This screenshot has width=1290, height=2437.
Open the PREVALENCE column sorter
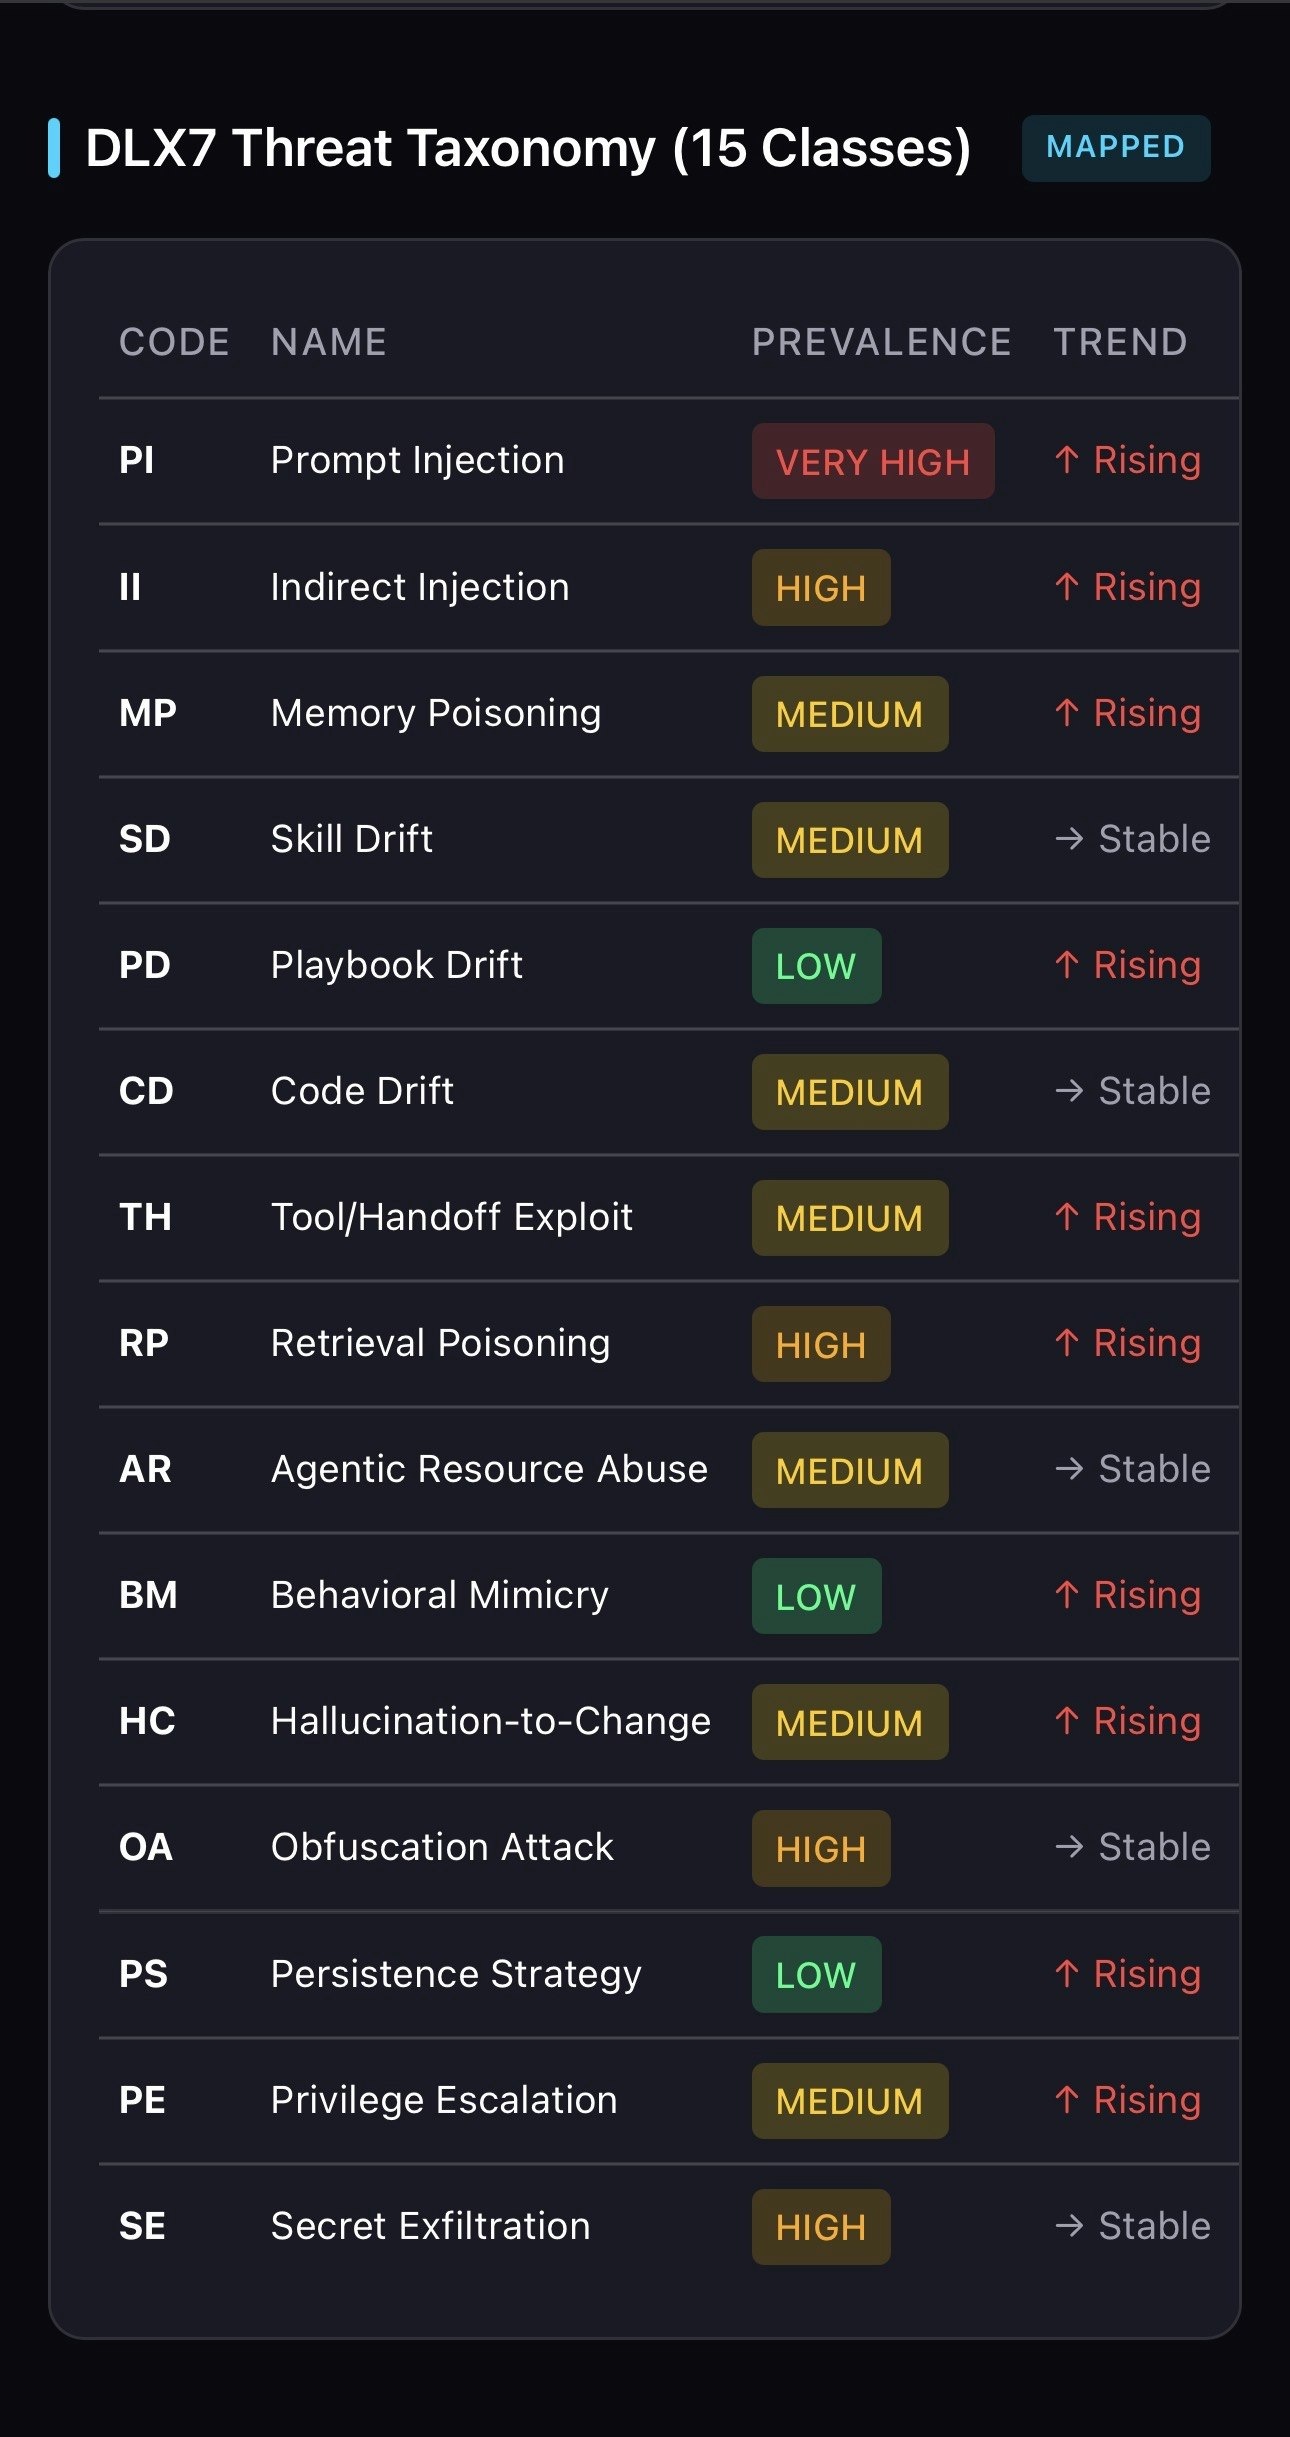click(x=880, y=342)
